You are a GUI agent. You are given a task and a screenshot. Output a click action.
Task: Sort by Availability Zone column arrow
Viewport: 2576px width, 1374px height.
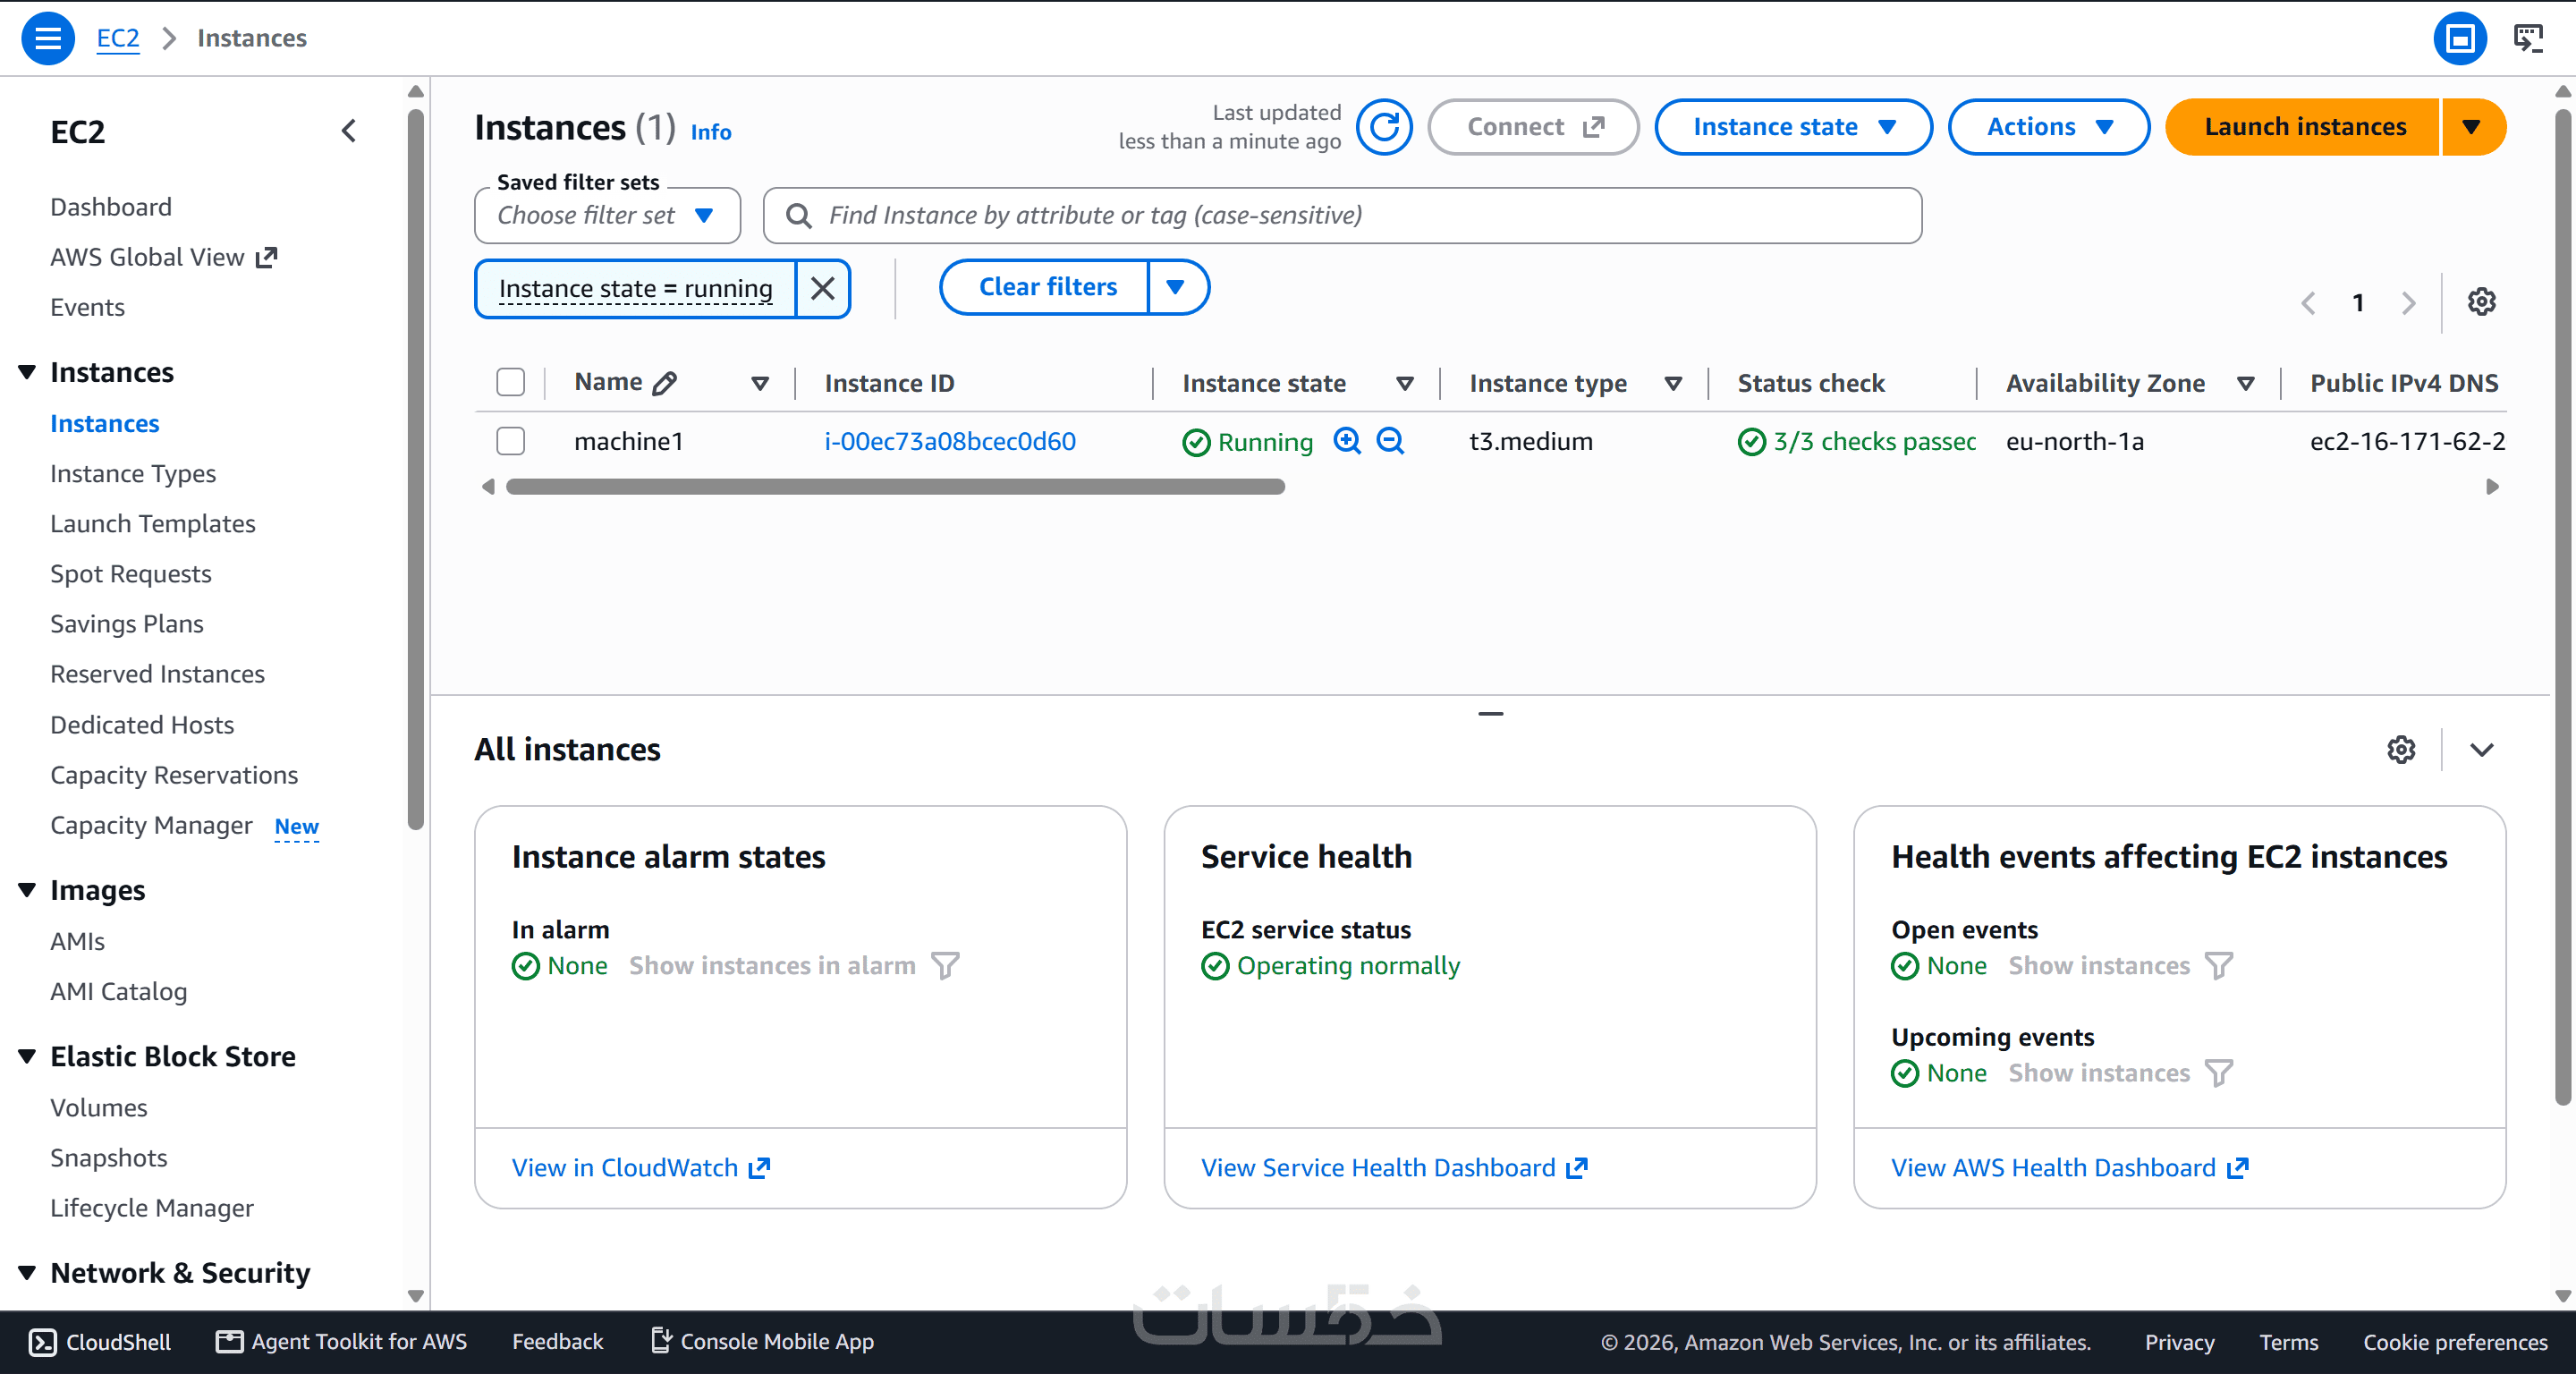[2246, 383]
